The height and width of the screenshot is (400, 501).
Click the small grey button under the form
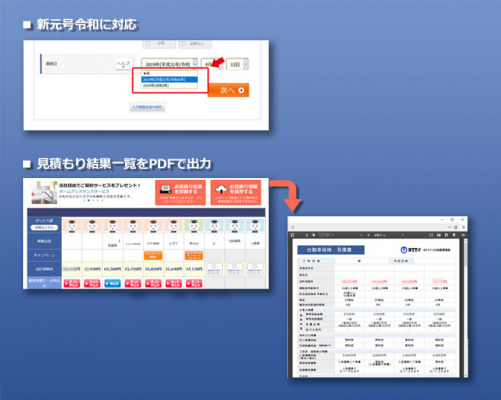click(x=147, y=107)
